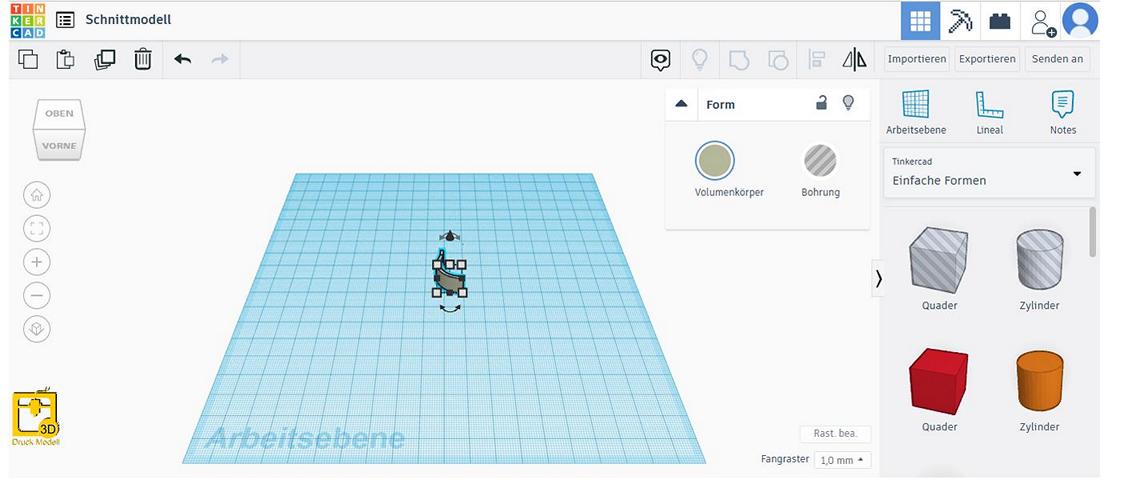The width and height of the screenshot is (1124, 480).
Task: Click the Tinkercad logo icon
Action: pos(28,20)
